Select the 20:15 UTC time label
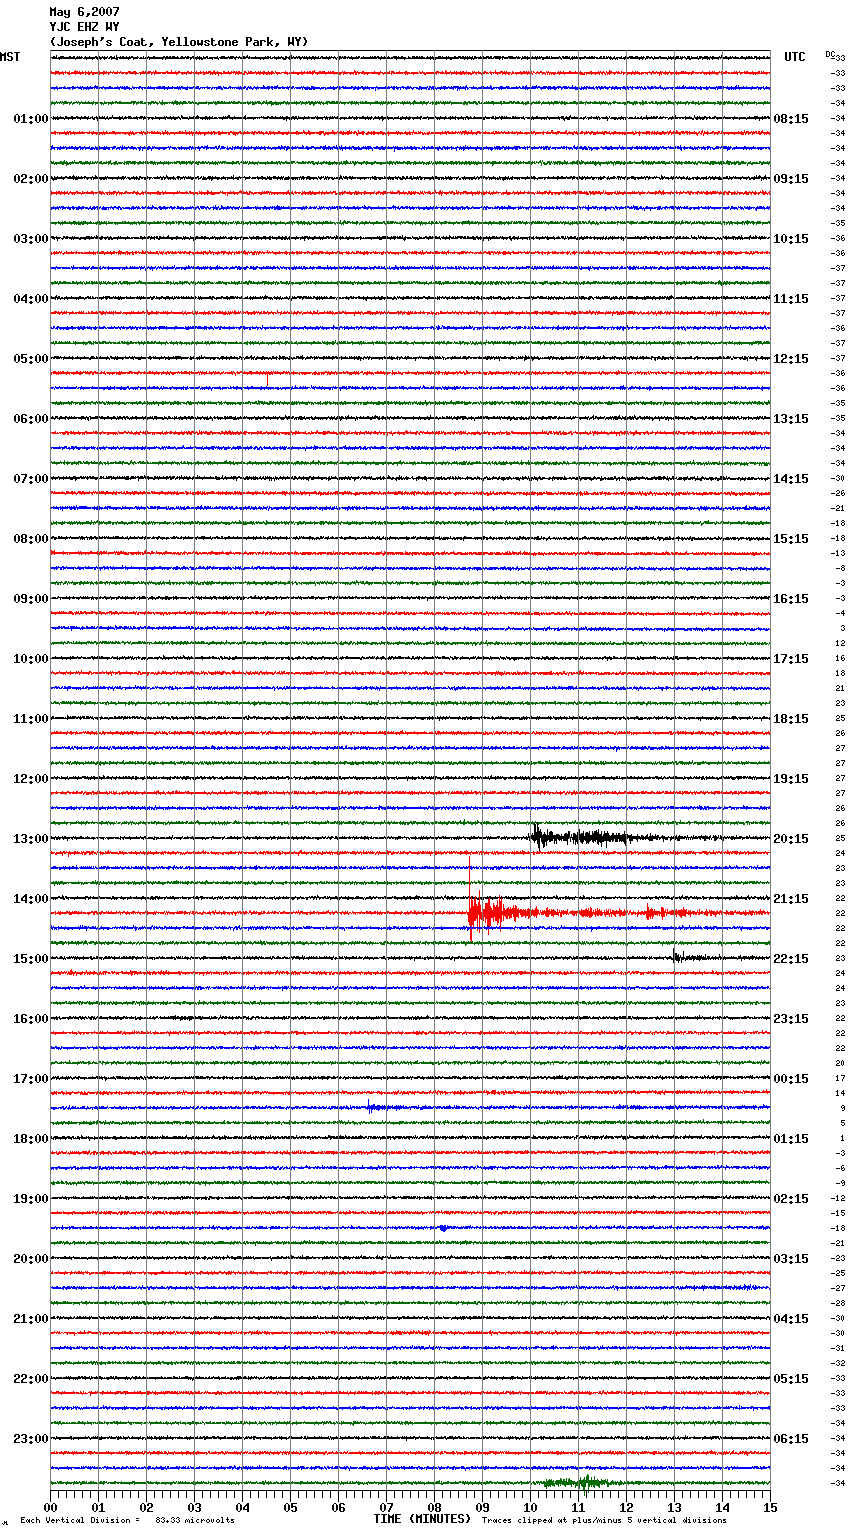 coord(791,839)
